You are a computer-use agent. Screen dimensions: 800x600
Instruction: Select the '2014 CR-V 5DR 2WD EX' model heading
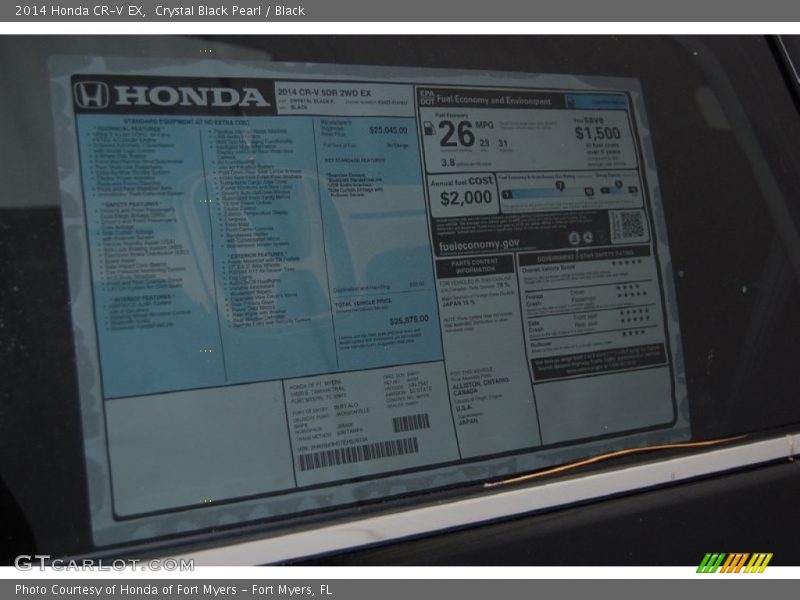click(x=324, y=92)
